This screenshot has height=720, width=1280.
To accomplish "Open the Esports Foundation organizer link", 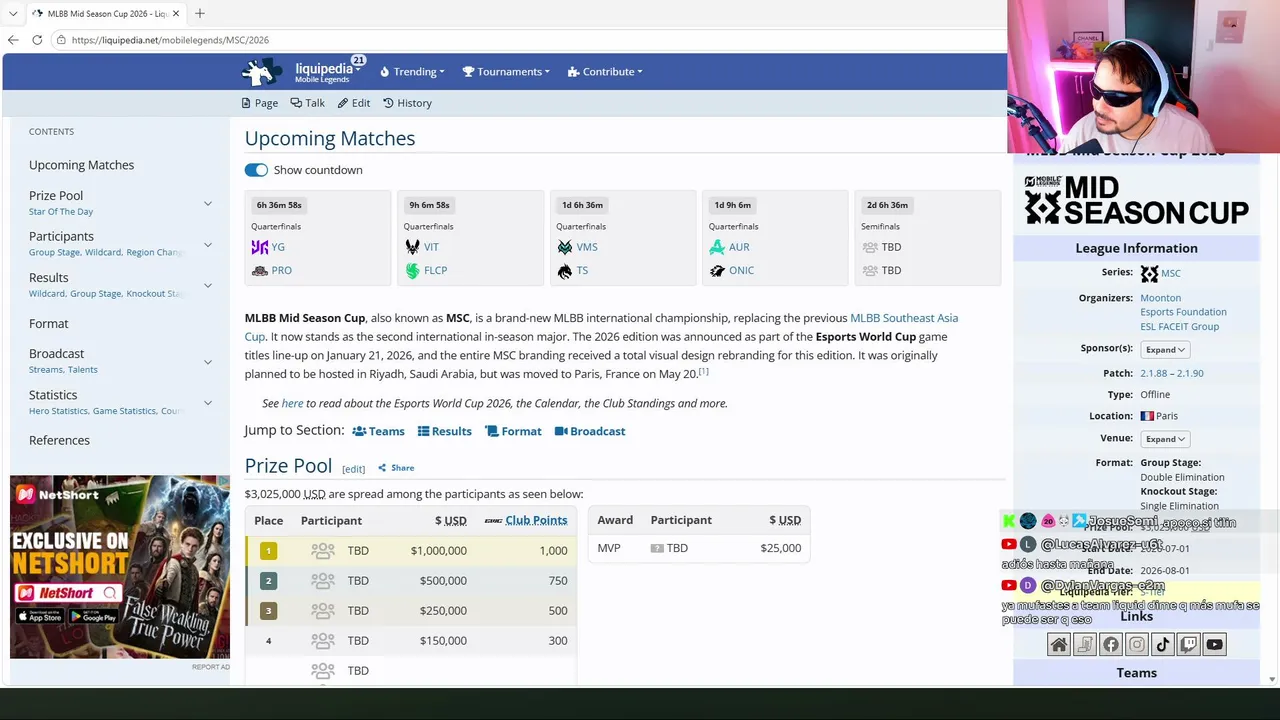I will click(x=1183, y=312).
